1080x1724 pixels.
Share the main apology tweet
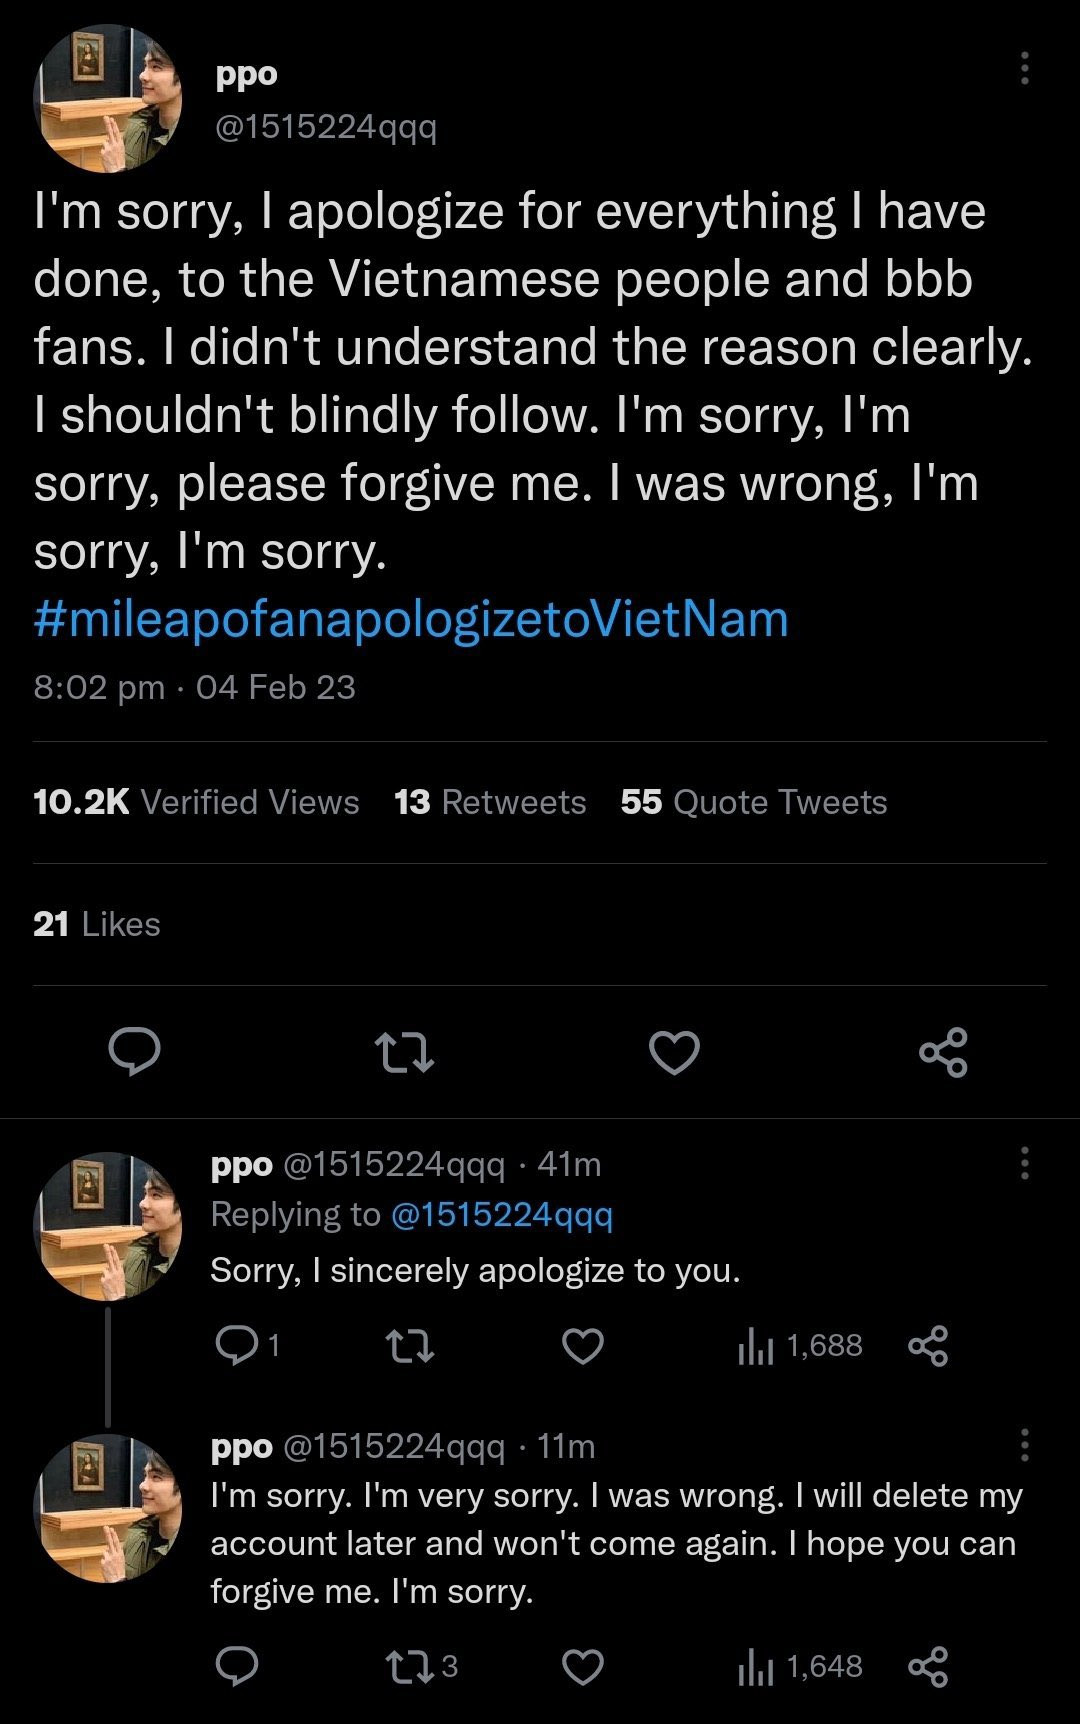(943, 1052)
